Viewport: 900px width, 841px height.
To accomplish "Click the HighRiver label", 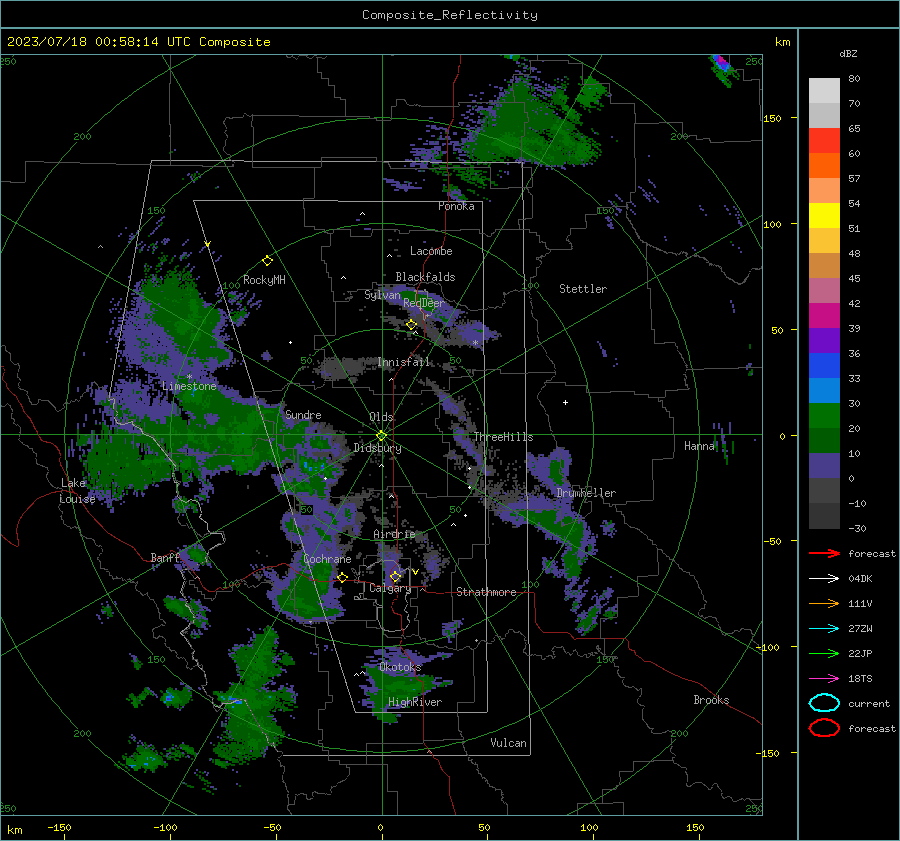I will pos(415,702).
